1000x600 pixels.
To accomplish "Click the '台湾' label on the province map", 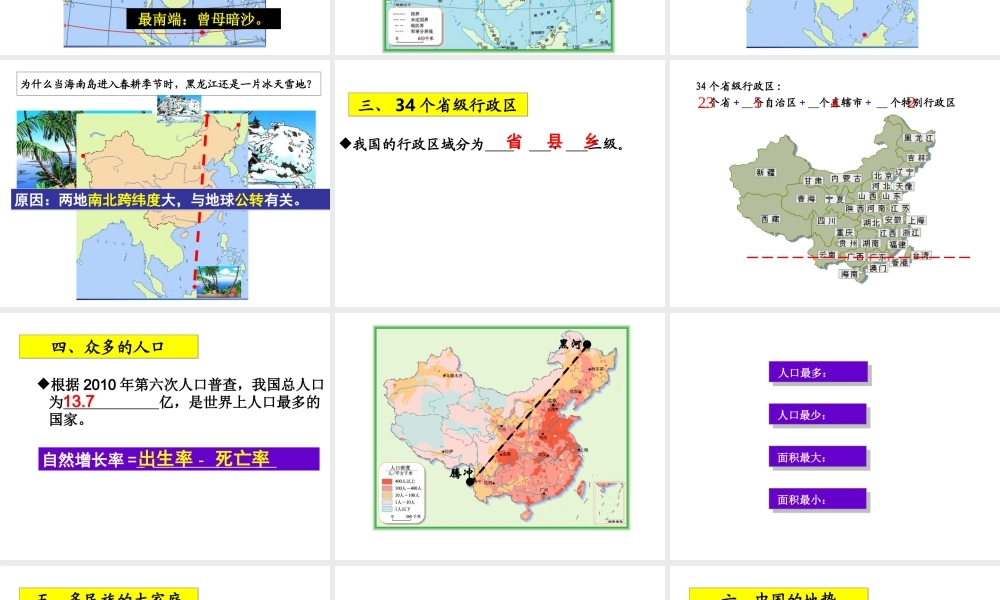I will [x=921, y=255].
